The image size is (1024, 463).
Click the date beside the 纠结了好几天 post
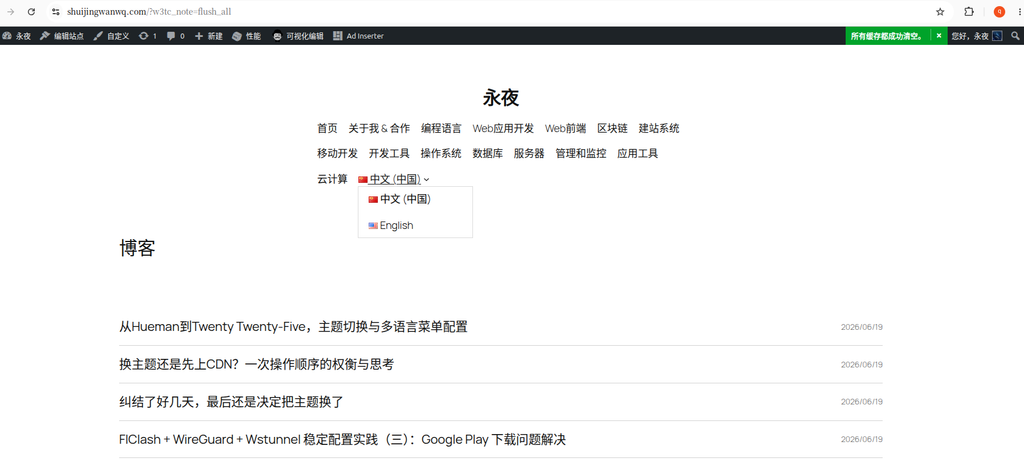coord(861,402)
